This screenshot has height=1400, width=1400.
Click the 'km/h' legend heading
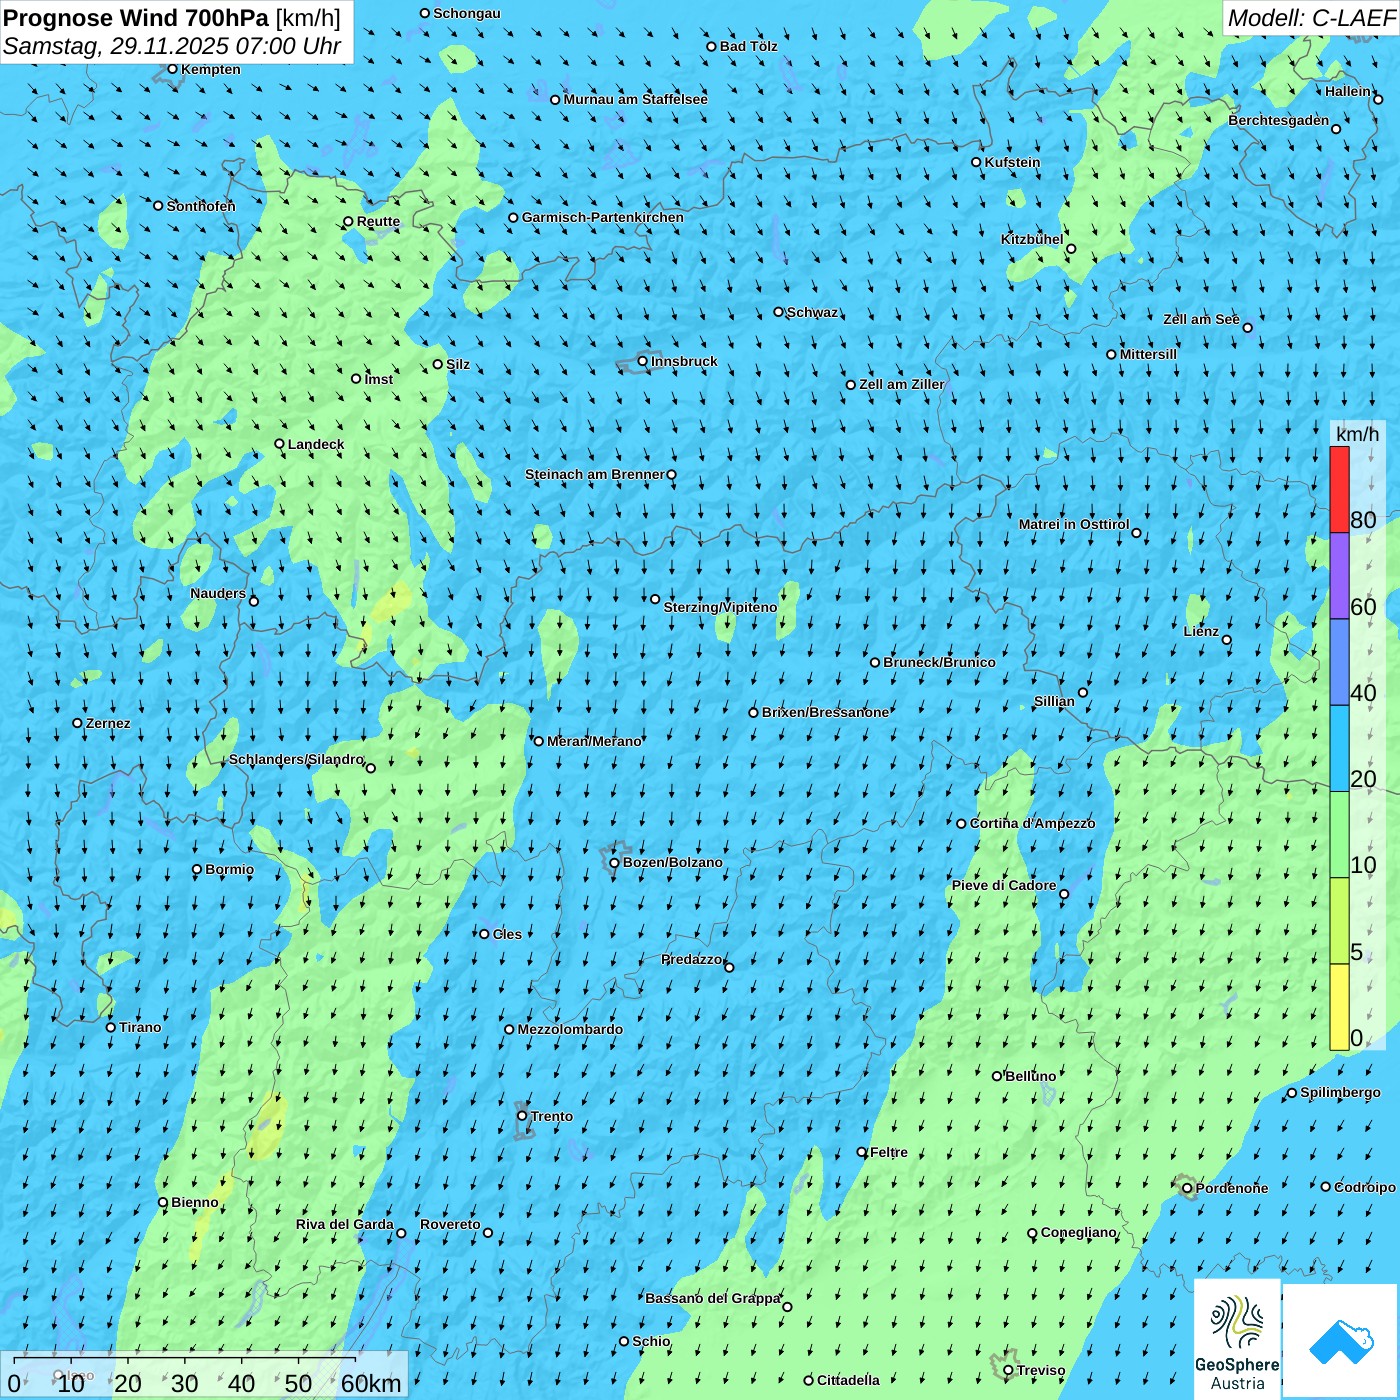coord(1357,433)
